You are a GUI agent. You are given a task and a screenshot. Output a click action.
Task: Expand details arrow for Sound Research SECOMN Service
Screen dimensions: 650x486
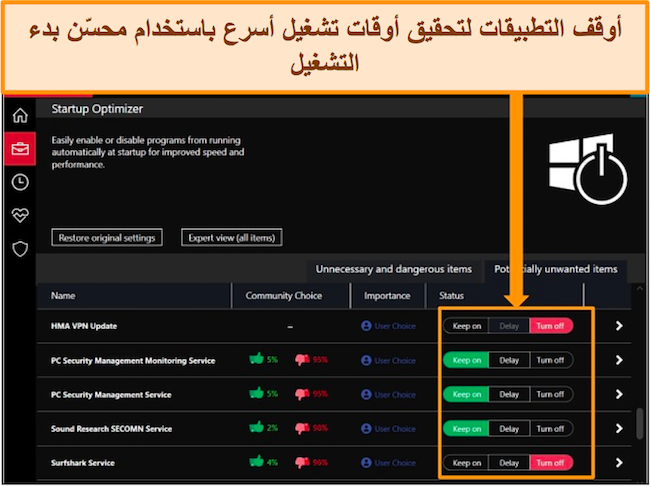pyautogui.click(x=619, y=428)
